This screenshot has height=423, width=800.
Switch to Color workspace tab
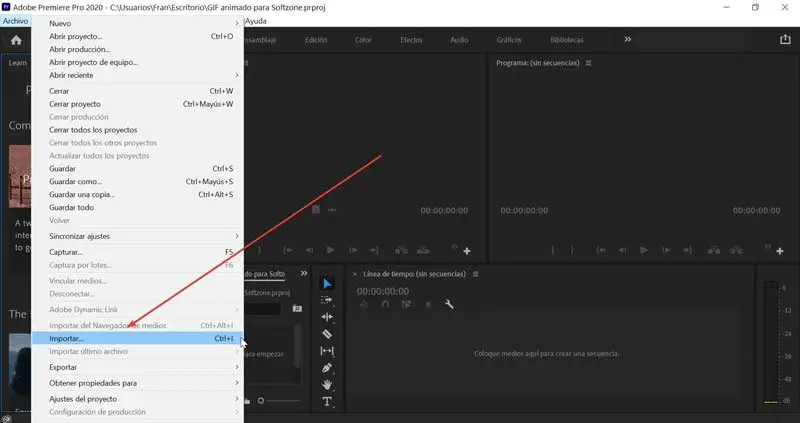pos(363,40)
